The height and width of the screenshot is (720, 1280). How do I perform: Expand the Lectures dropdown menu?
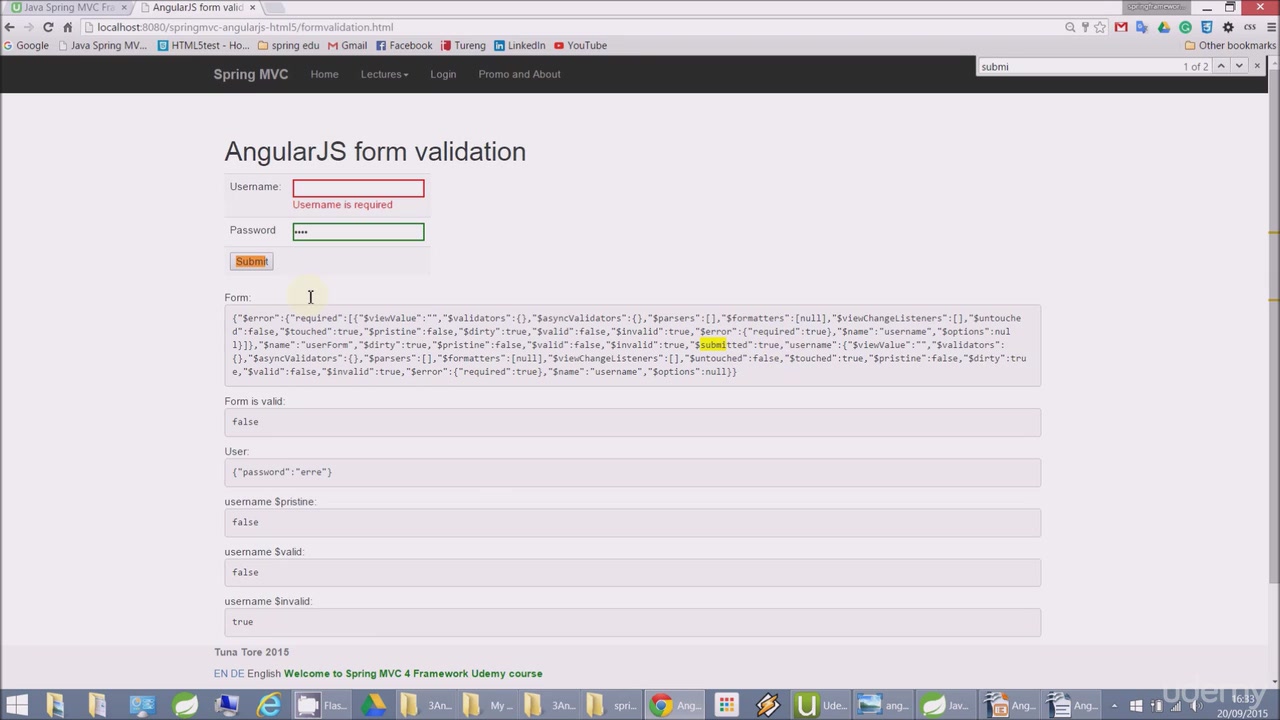[x=384, y=74]
